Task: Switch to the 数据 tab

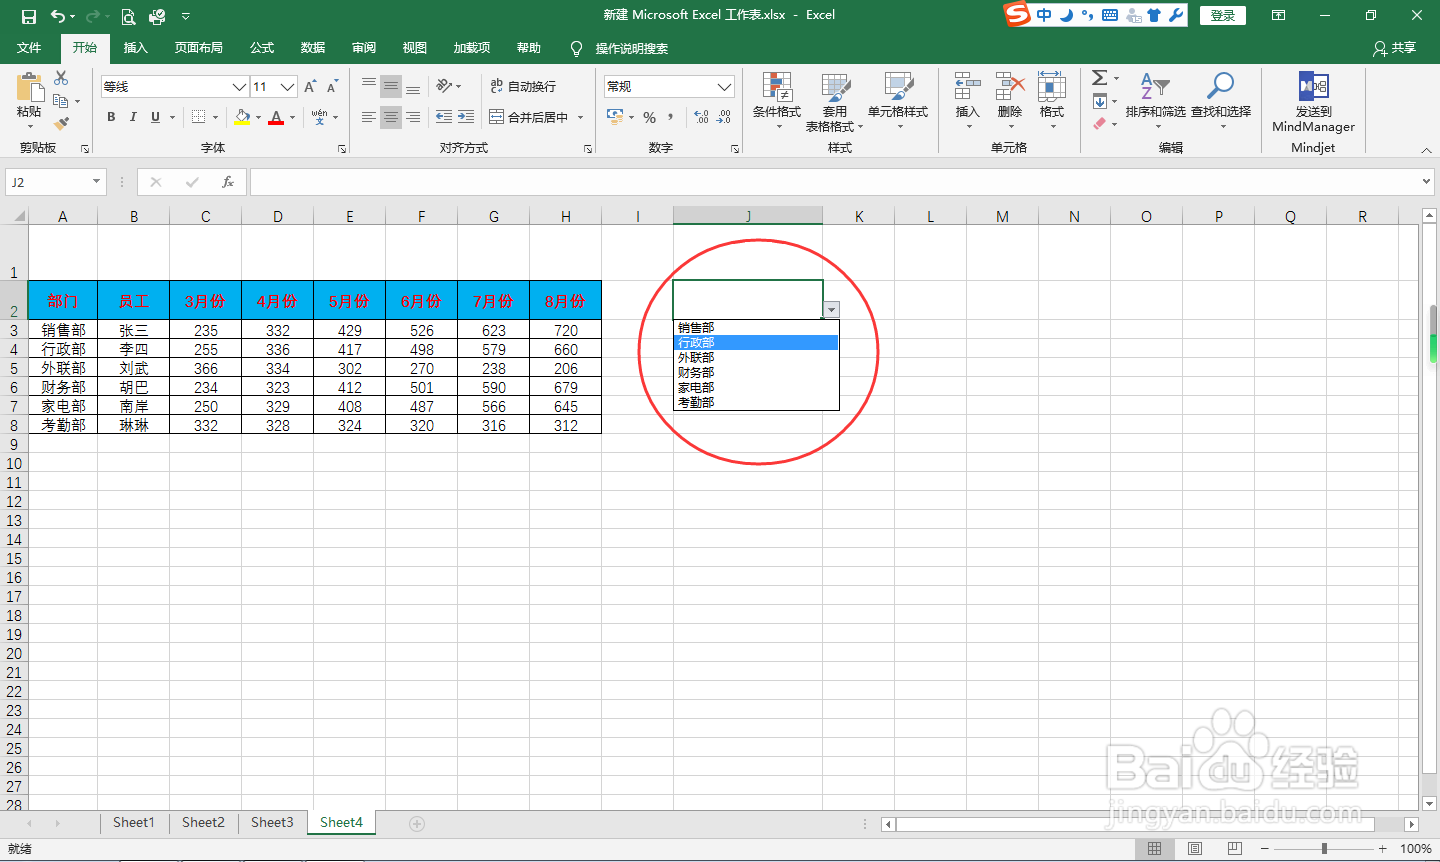Action: (313, 48)
